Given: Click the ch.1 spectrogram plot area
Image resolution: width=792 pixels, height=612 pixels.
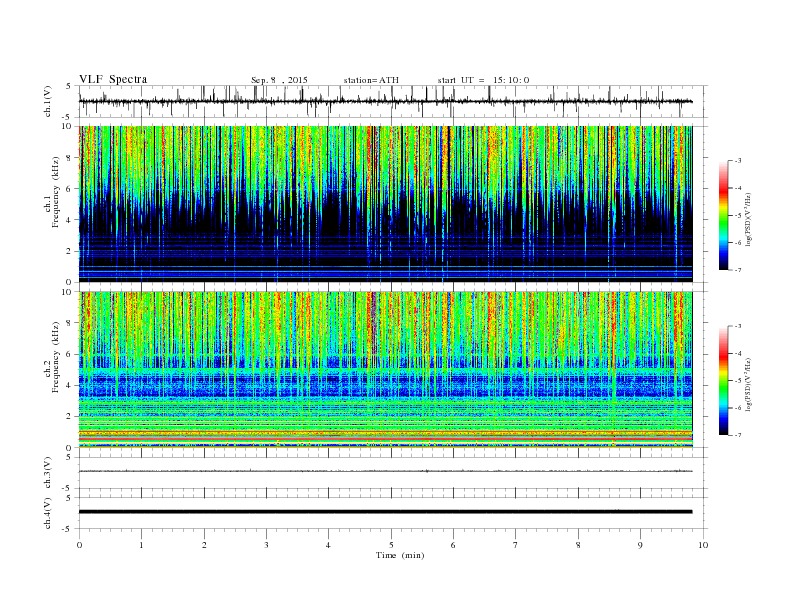Looking at the screenshot, I should [x=386, y=204].
